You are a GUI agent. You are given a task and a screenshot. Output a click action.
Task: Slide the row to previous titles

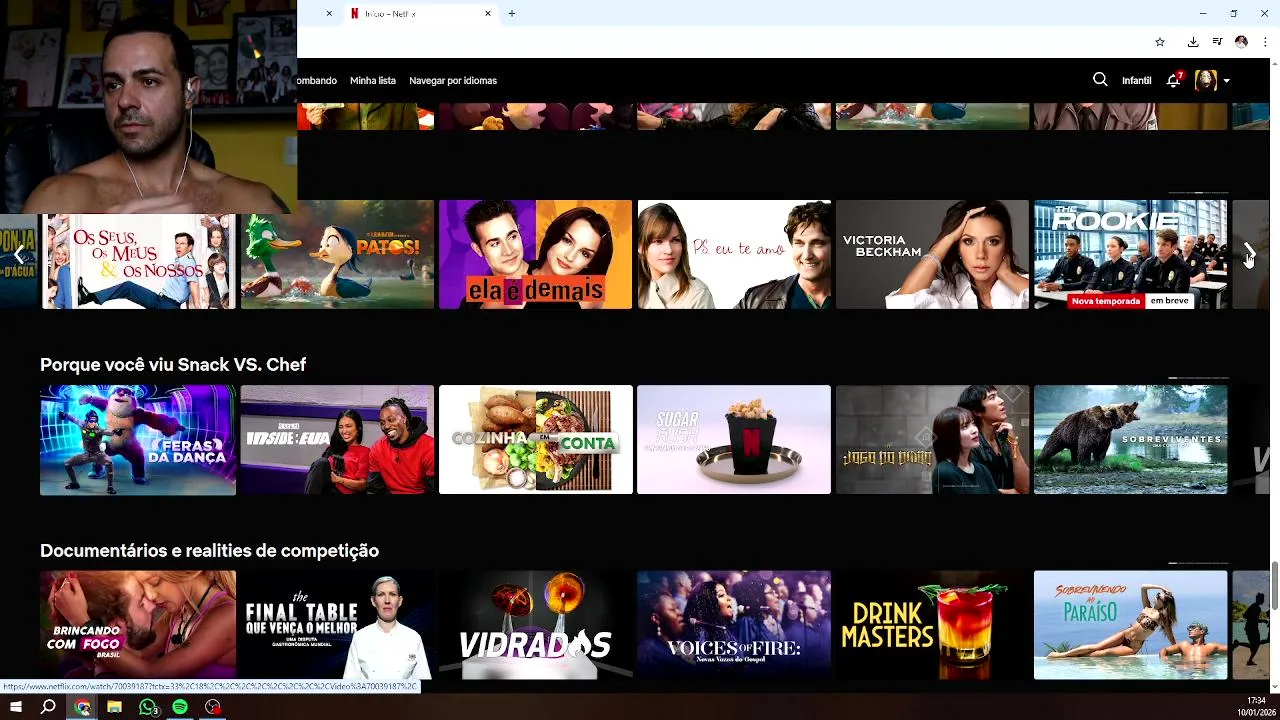click(x=18, y=254)
